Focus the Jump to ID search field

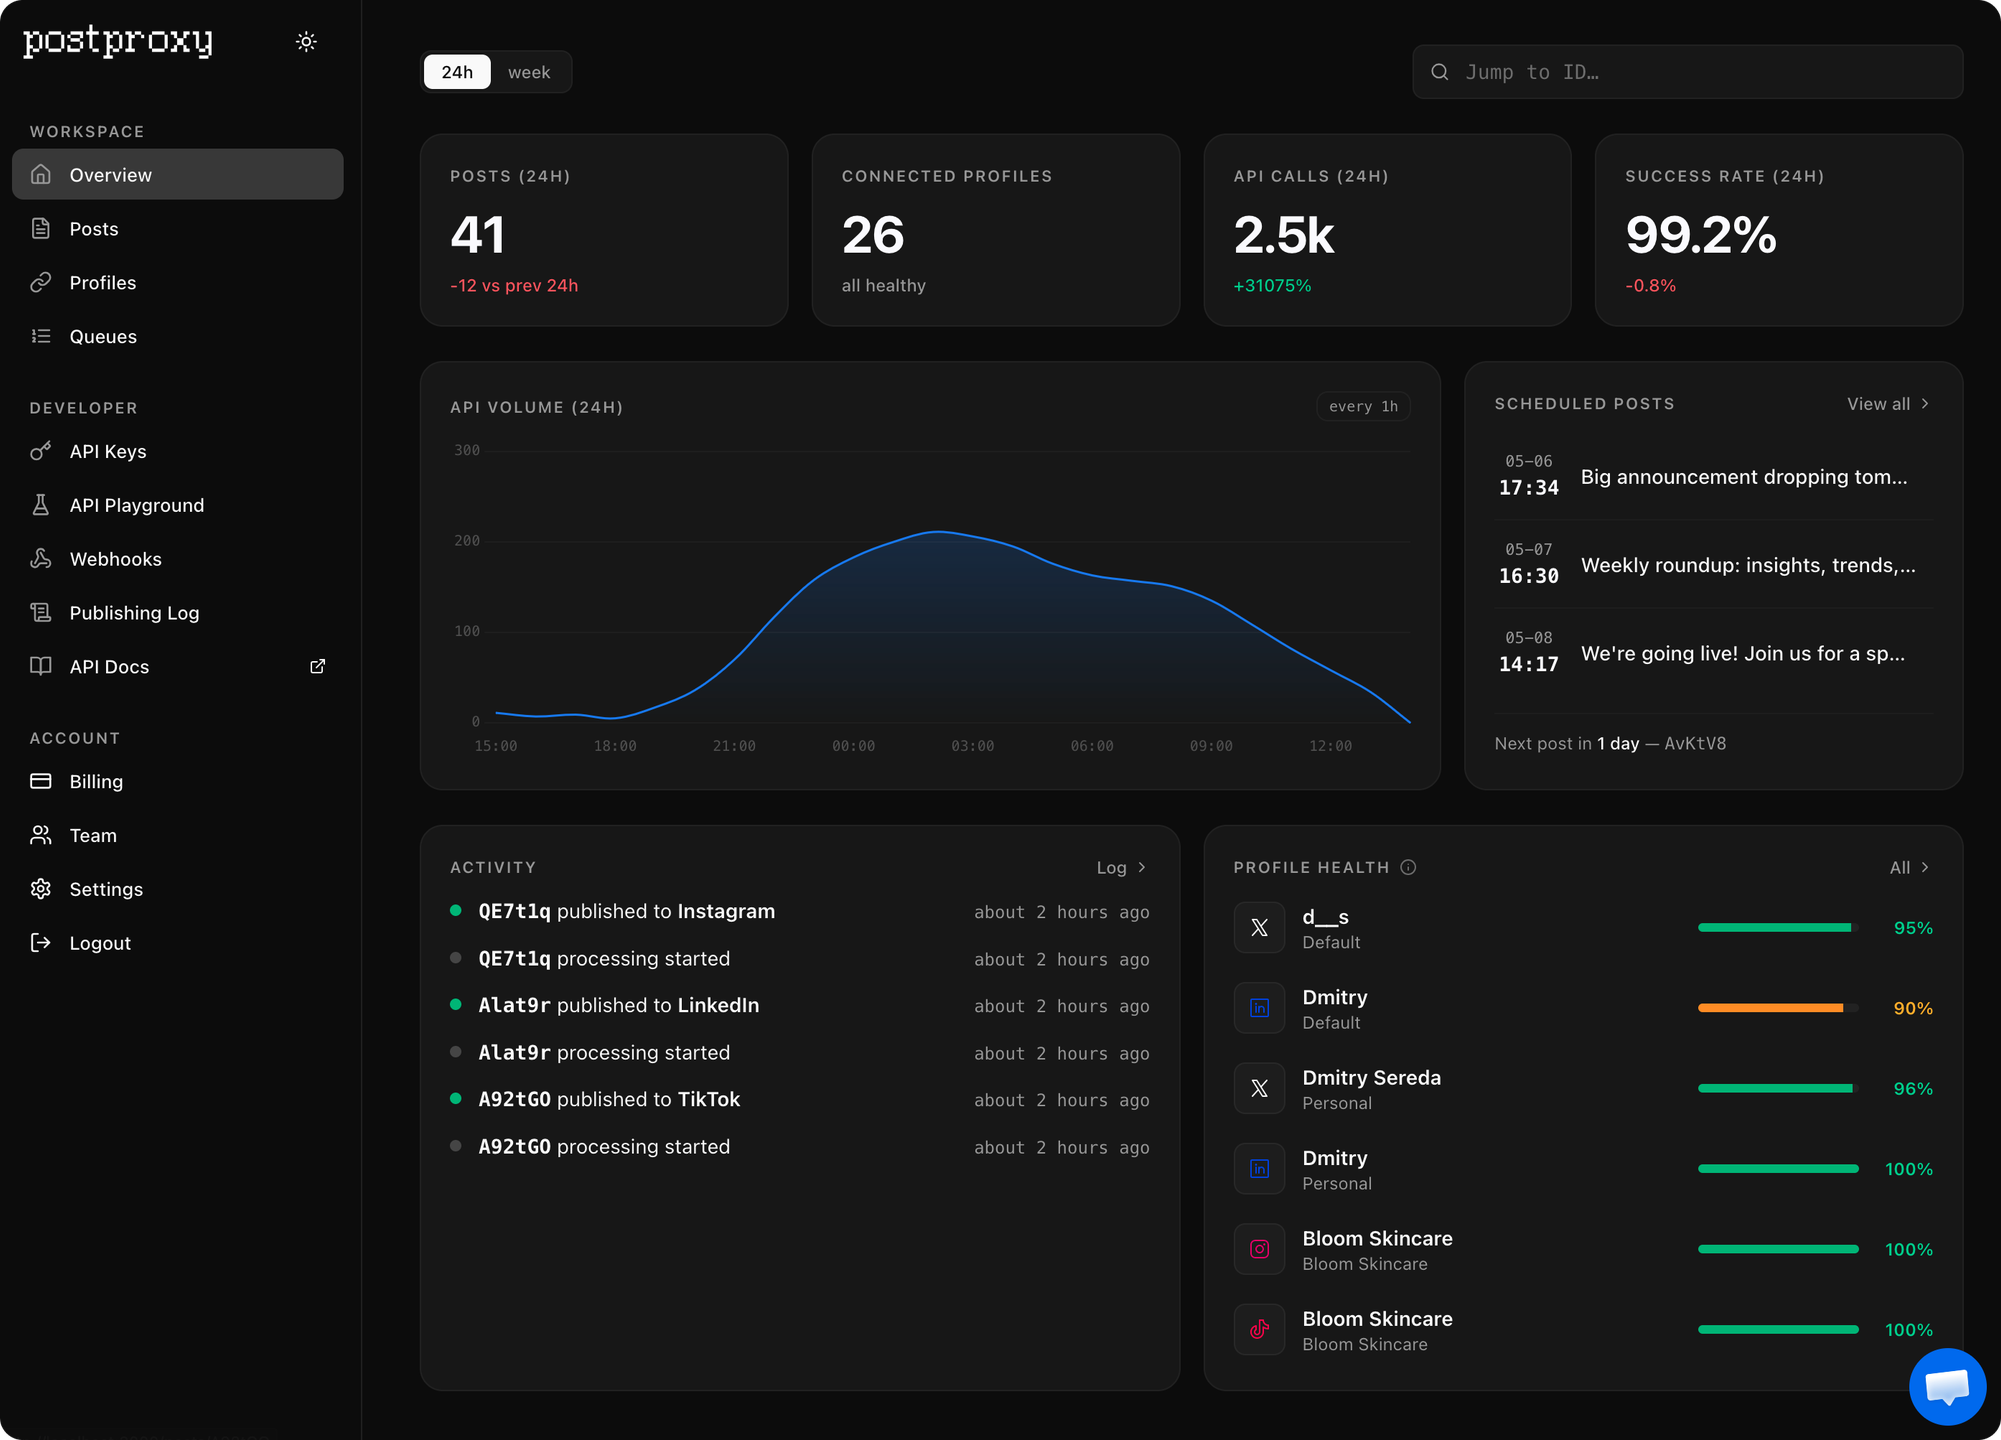click(x=1687, y=72)
